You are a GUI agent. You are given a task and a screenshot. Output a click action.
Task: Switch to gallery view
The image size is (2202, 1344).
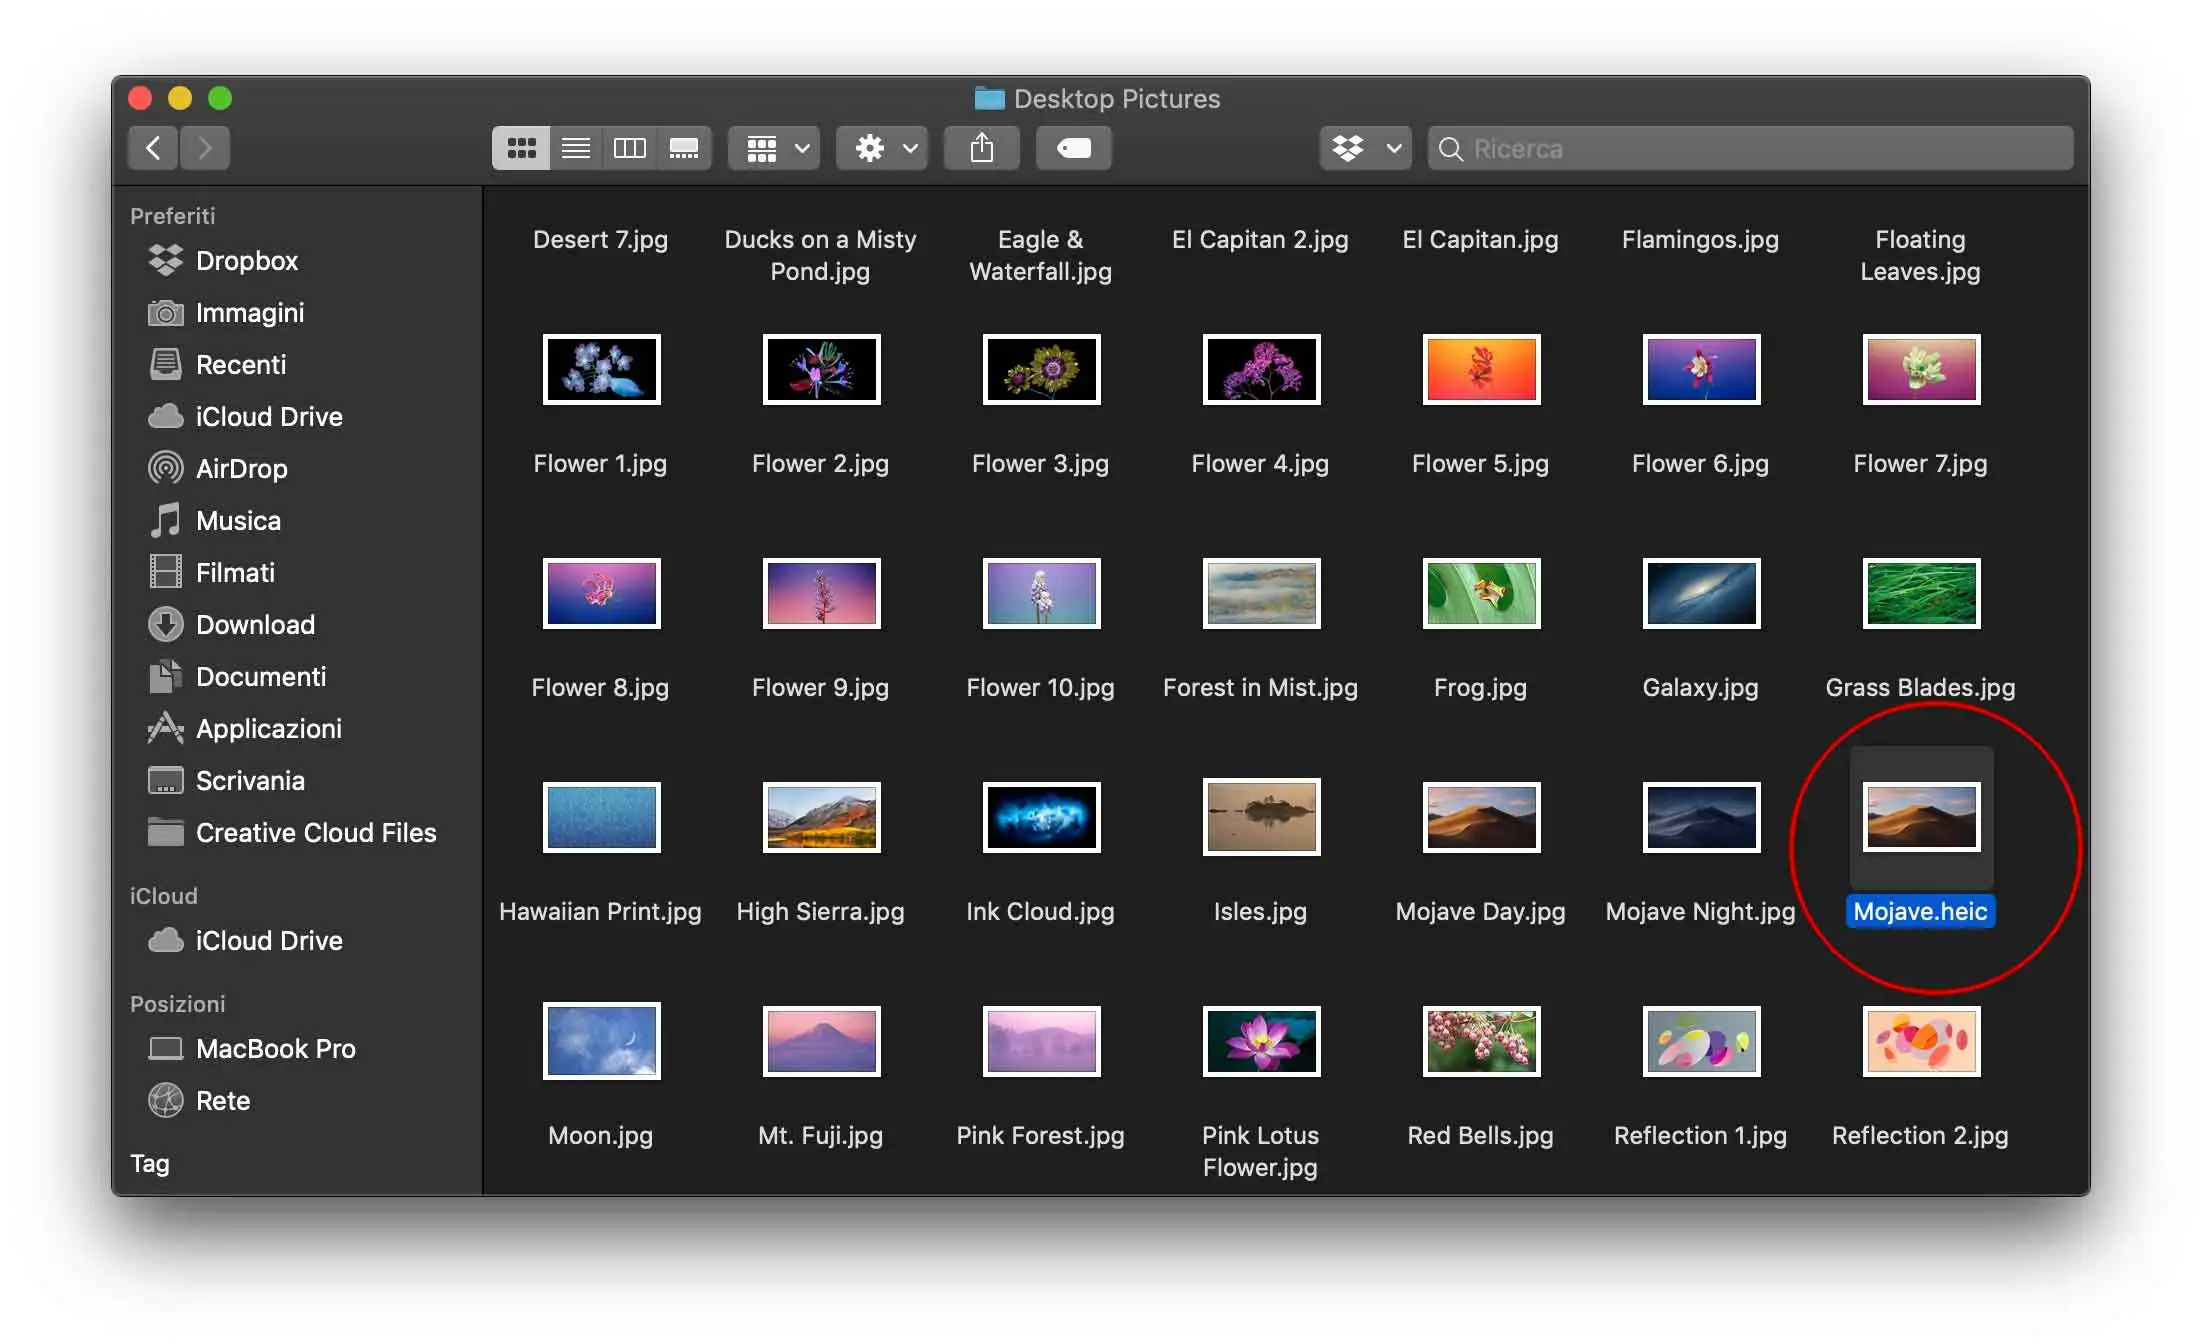pos(684,147)
